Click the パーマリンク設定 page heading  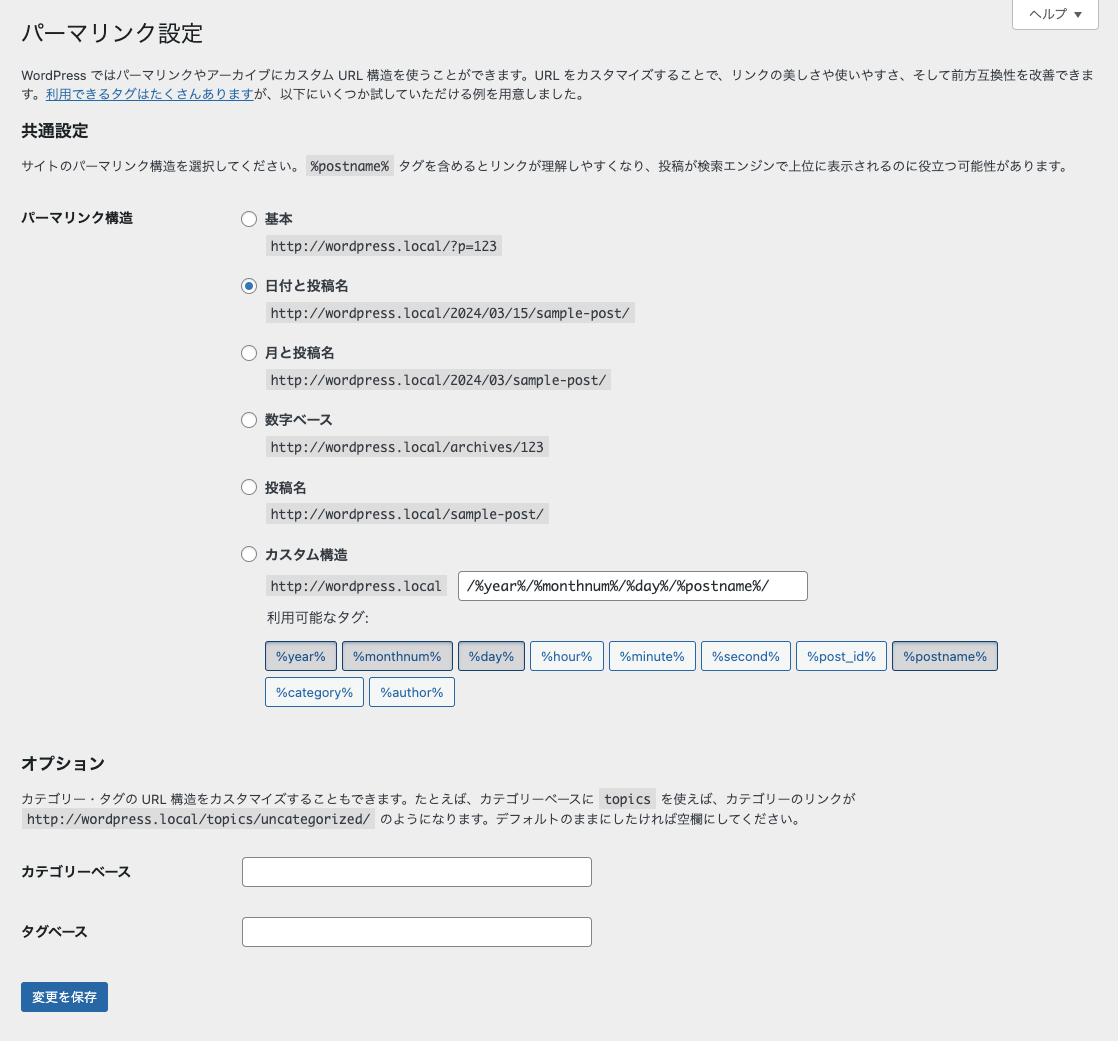pos(112,34)
